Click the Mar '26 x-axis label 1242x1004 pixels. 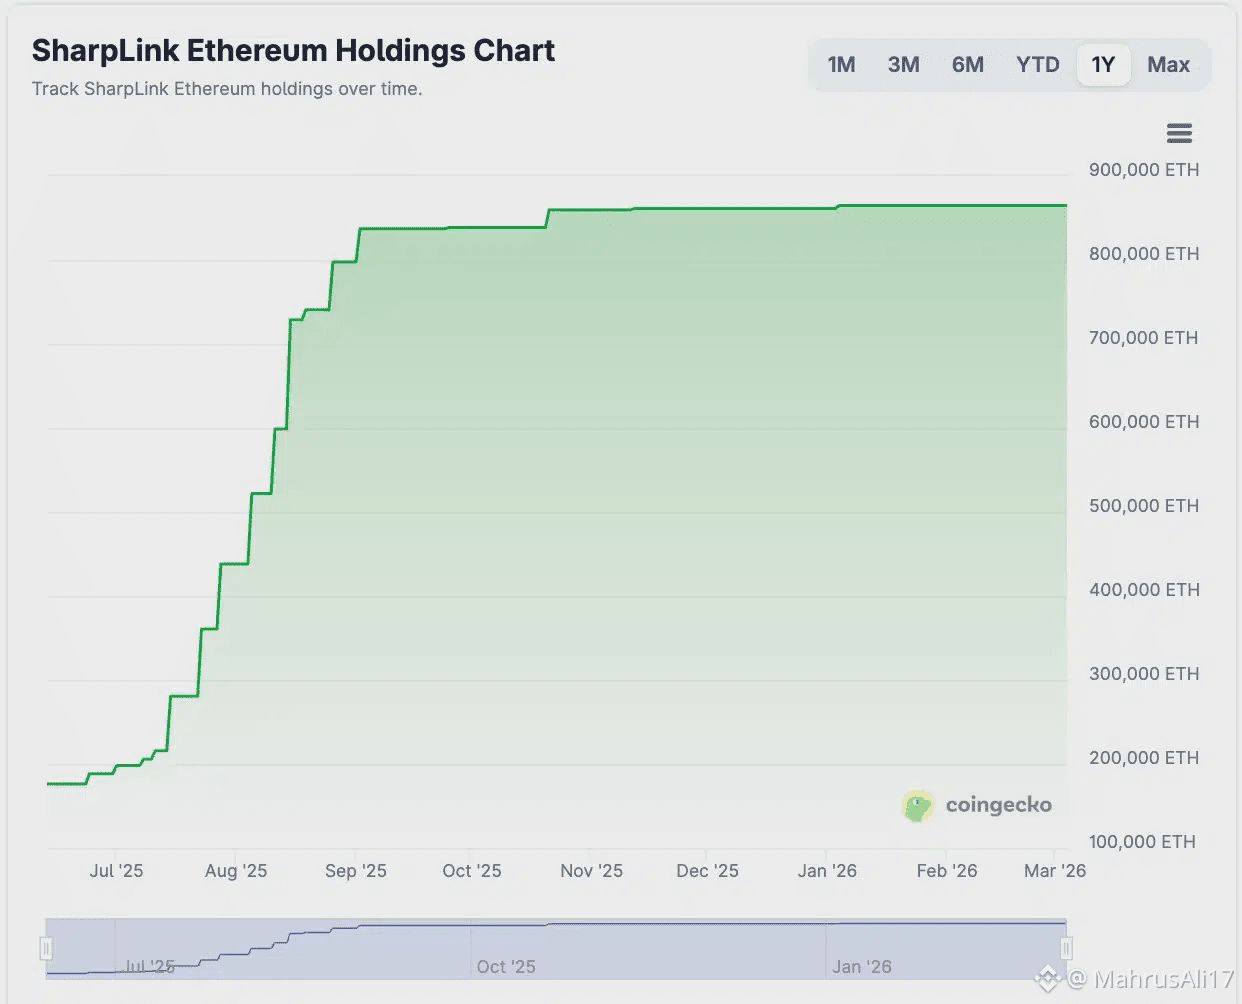click(1054, 870)
